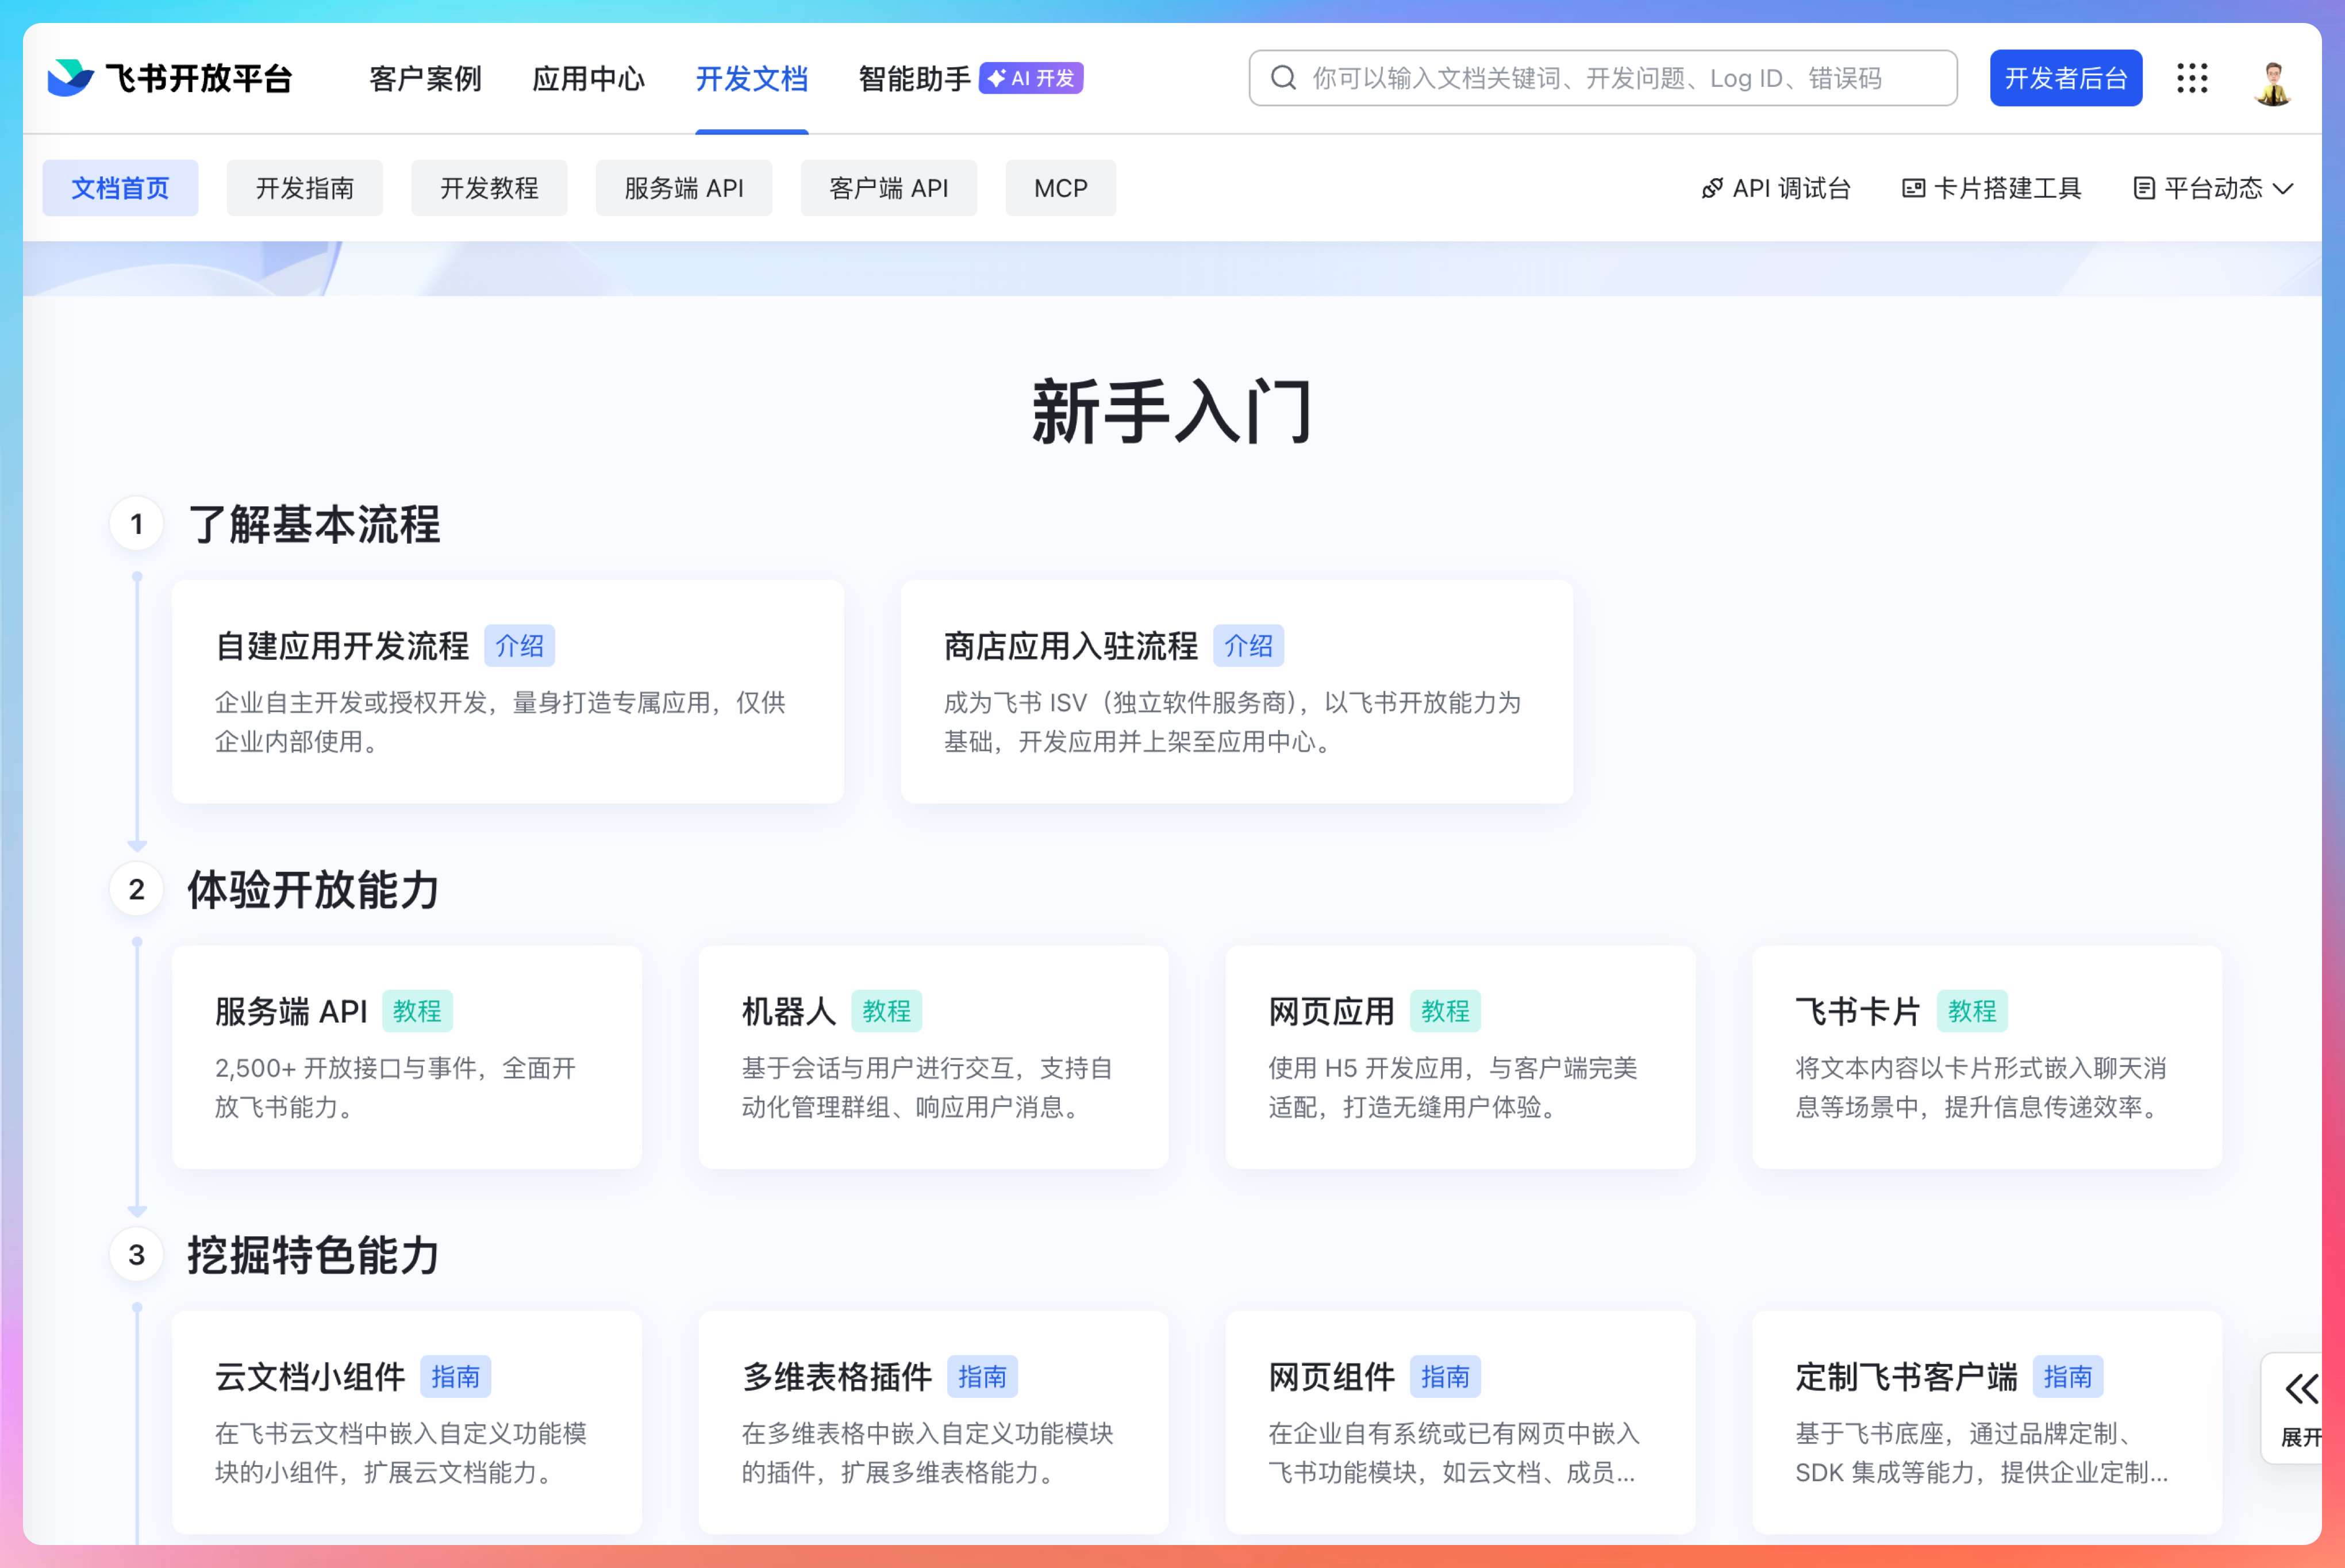Expand the 平台动态 dropdown
The image size is (2345, 1568).
point(2212,188)
